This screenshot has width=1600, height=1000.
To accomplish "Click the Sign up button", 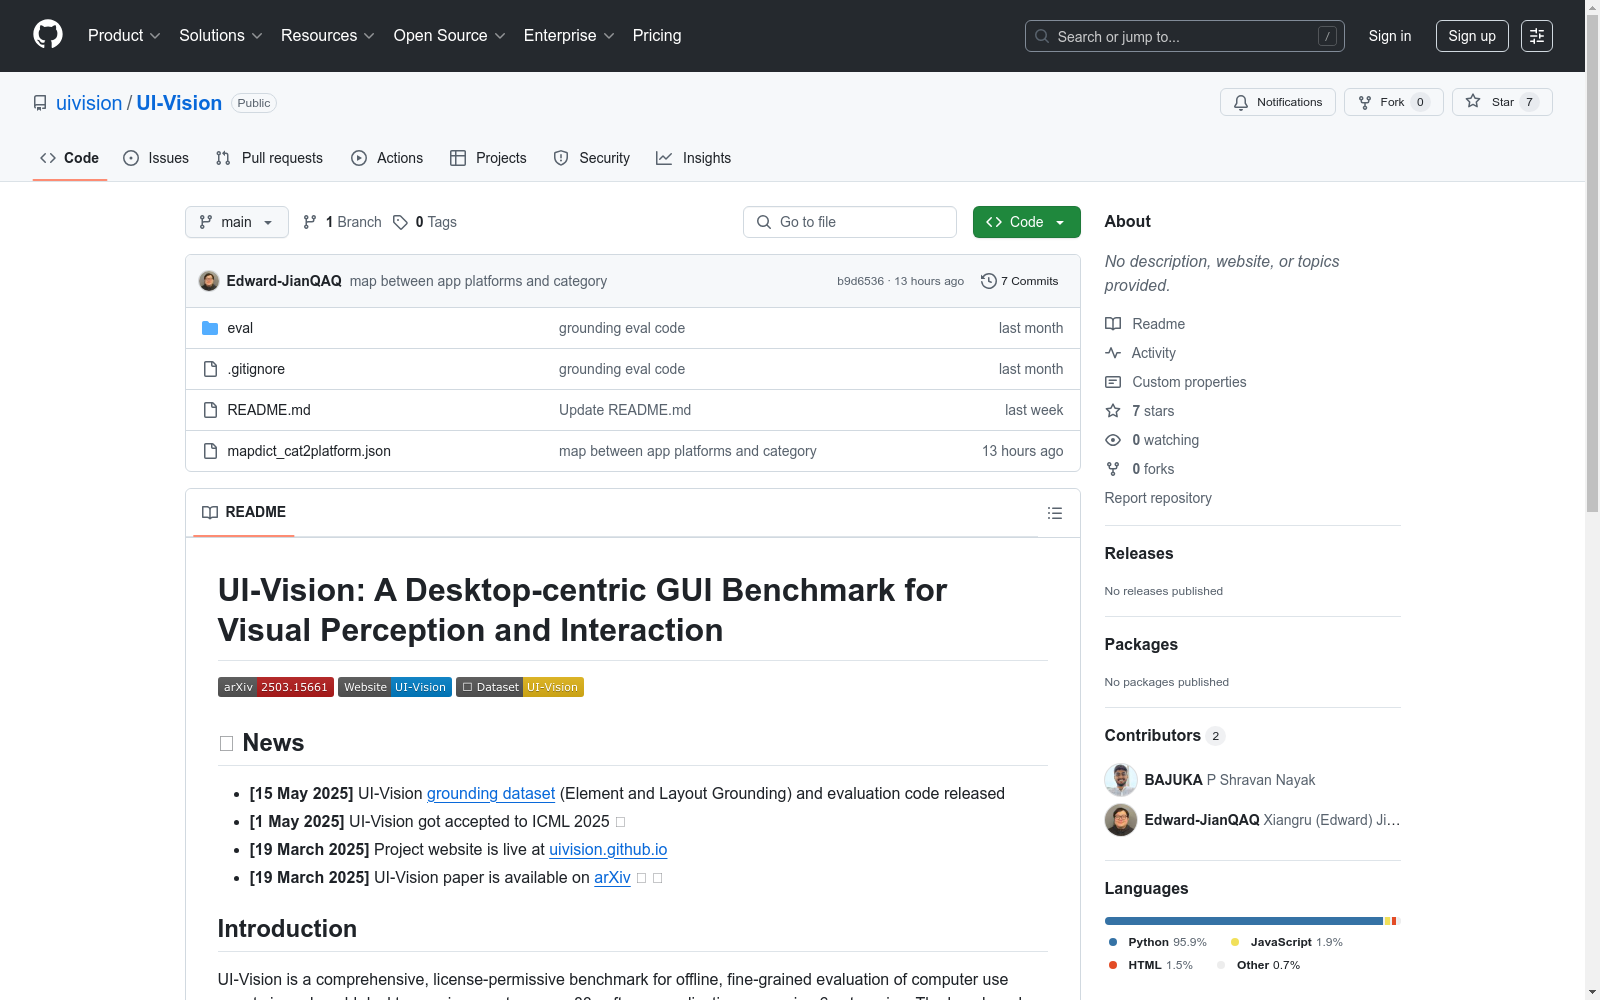I will pos(1472,36).
